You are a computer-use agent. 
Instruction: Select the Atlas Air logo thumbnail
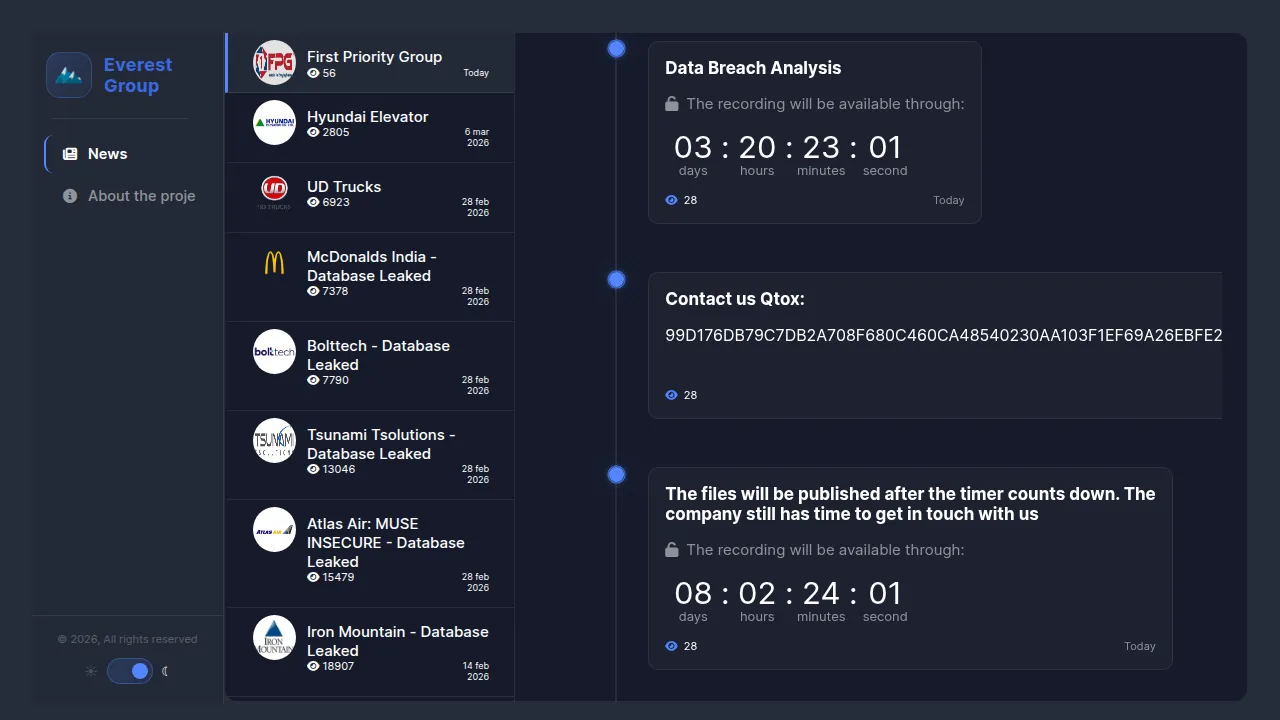[x=274, y=530]
